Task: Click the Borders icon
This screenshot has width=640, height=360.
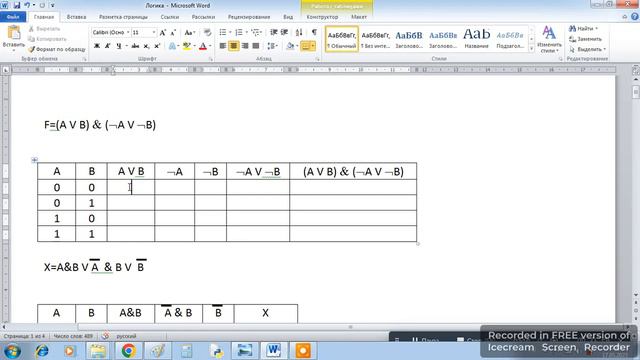Action: tap(305, 46)
